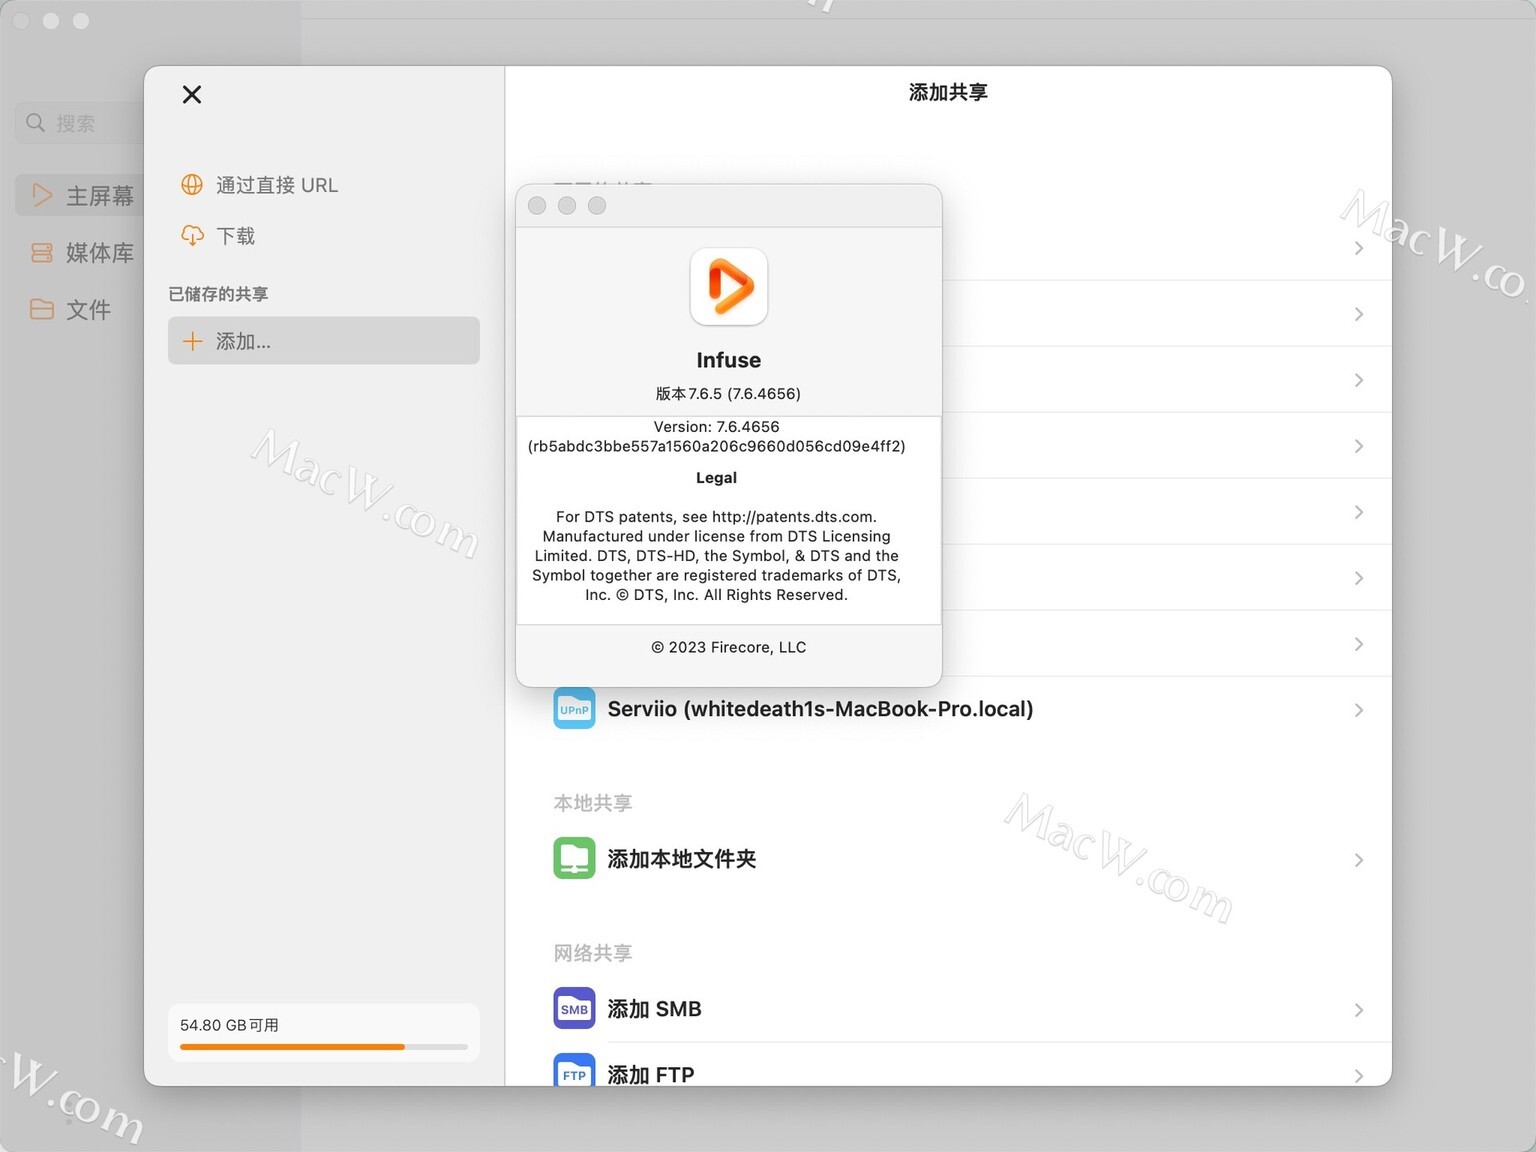This screenshot has width=1536, height=1152.
Task: Click 54.80 GB 可用 storage text
Action: [x=229, y=1025]
